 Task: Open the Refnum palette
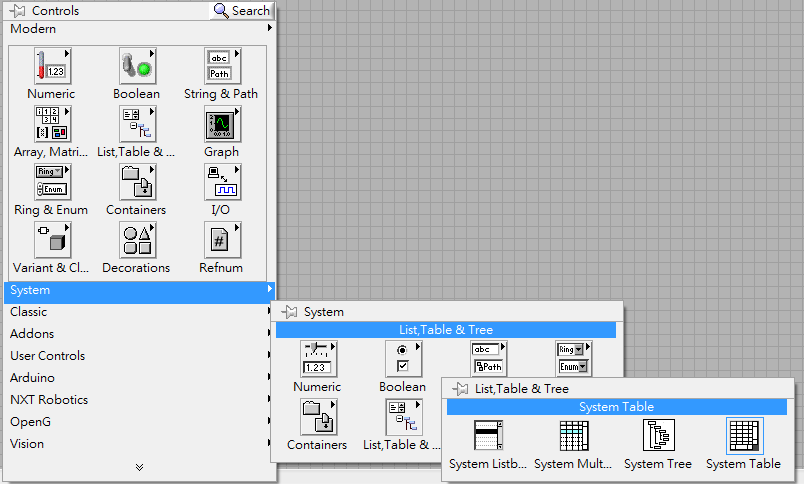tap(223, 240)
